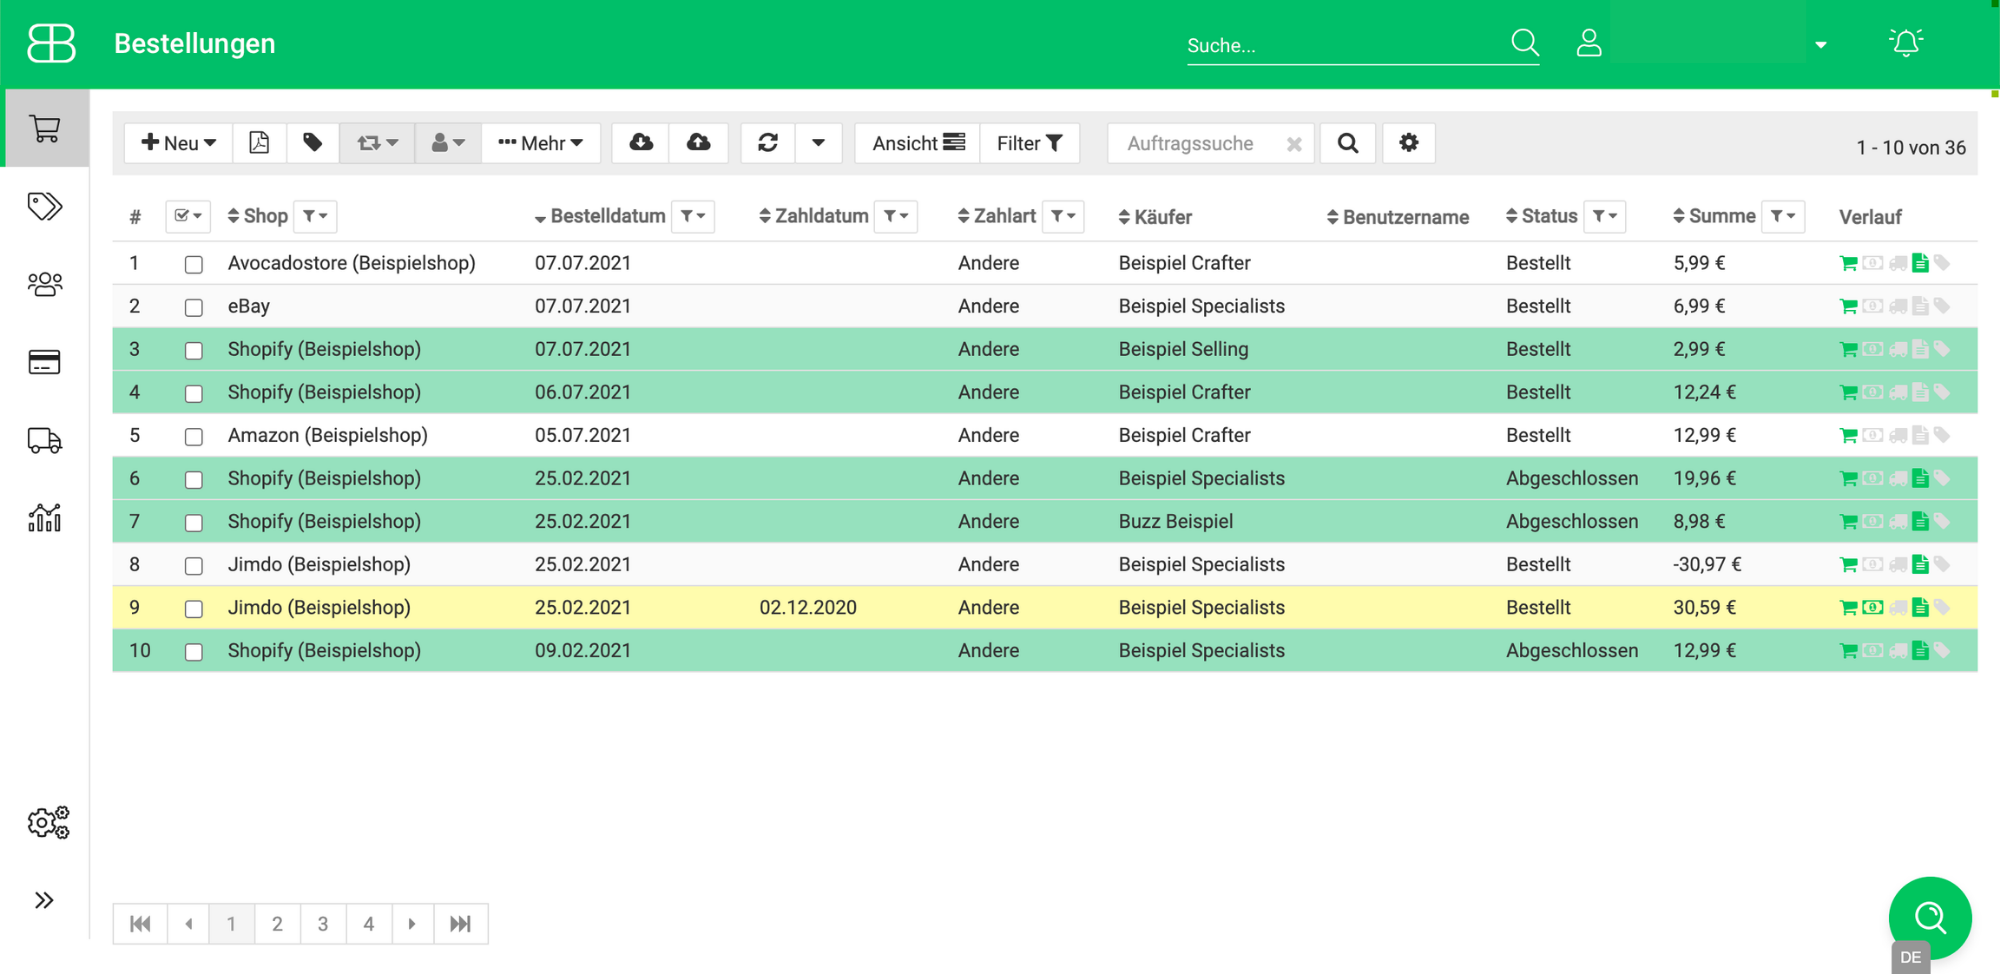
Task: Sort by Bestelldatum column
Action: (600, 216)
